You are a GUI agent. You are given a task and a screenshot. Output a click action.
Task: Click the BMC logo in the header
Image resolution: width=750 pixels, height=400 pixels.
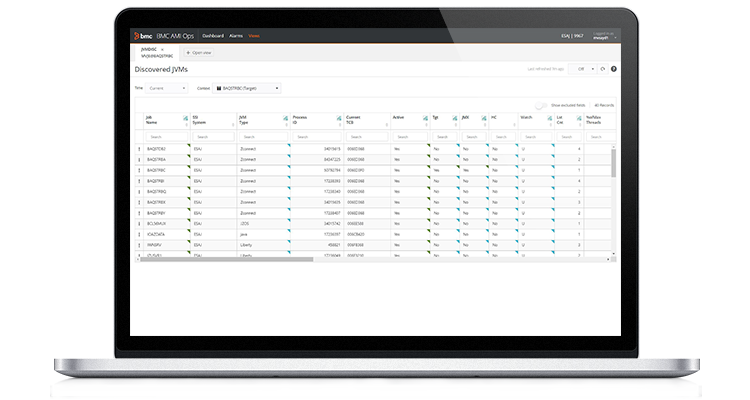140,35
